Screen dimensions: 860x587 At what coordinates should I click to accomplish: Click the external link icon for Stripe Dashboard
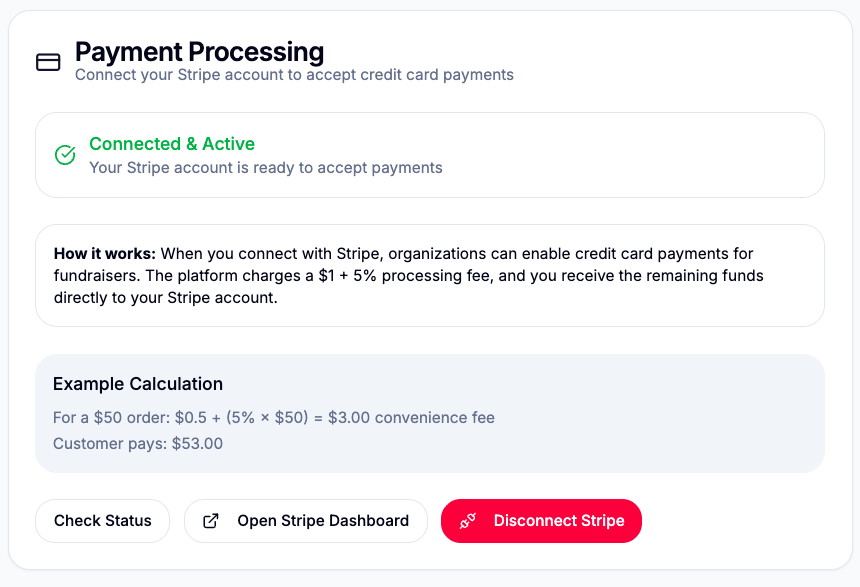coord(211,521)
